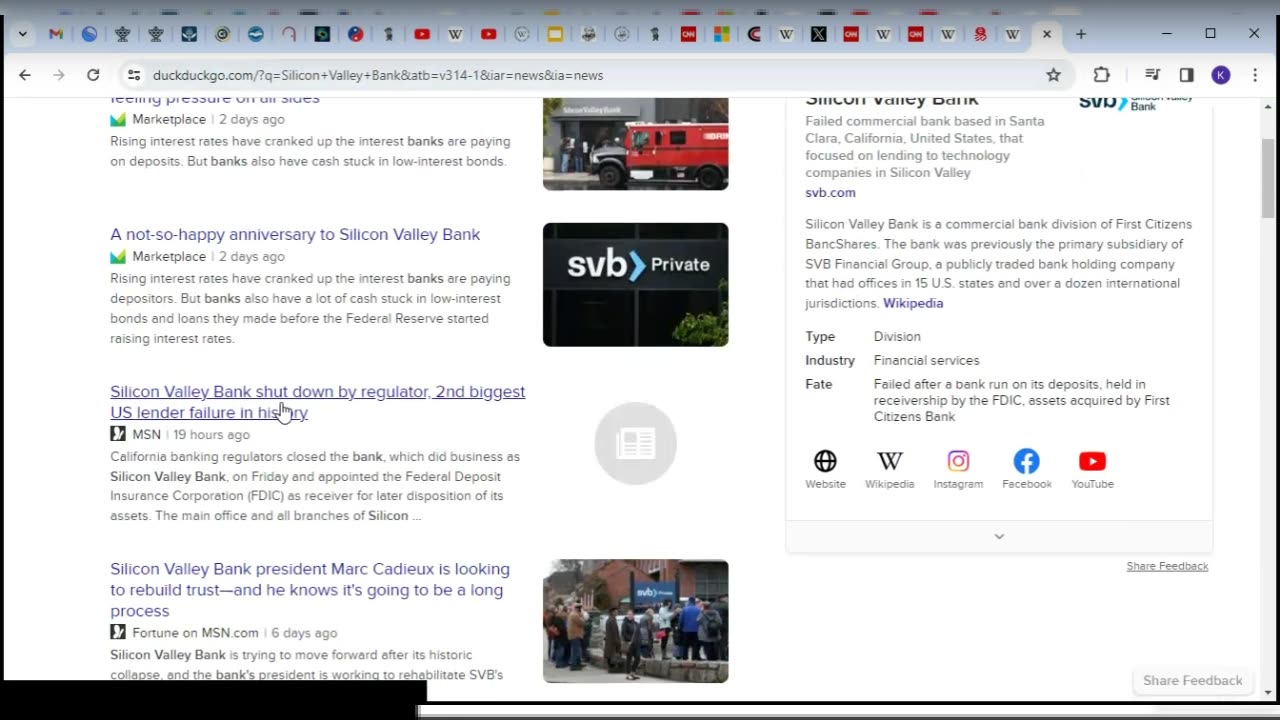
Task: Click 'Fortune on MSN.com' source text
Action: click(x=195, y=633)
